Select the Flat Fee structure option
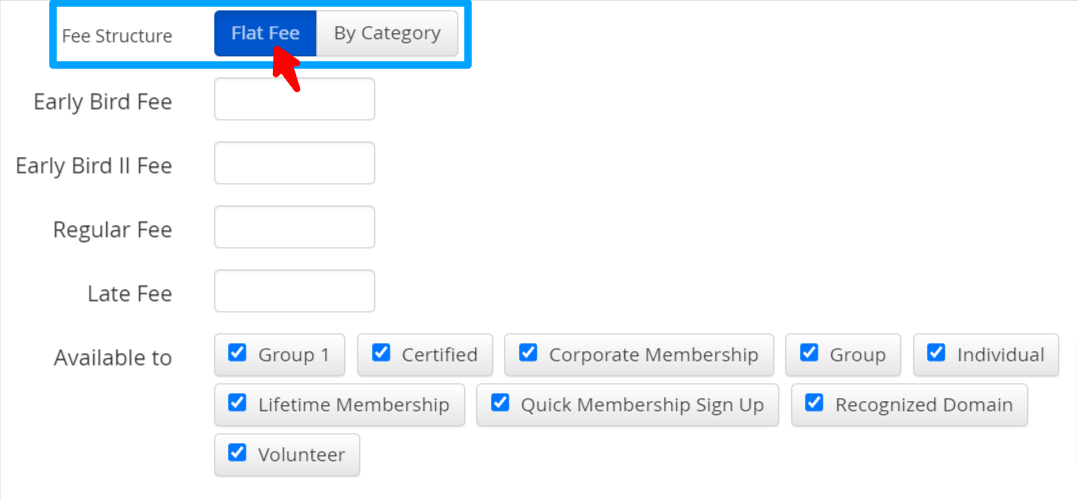Image resolution: width=1078 pixels, height=500 pixels. (x=264, y=33)
